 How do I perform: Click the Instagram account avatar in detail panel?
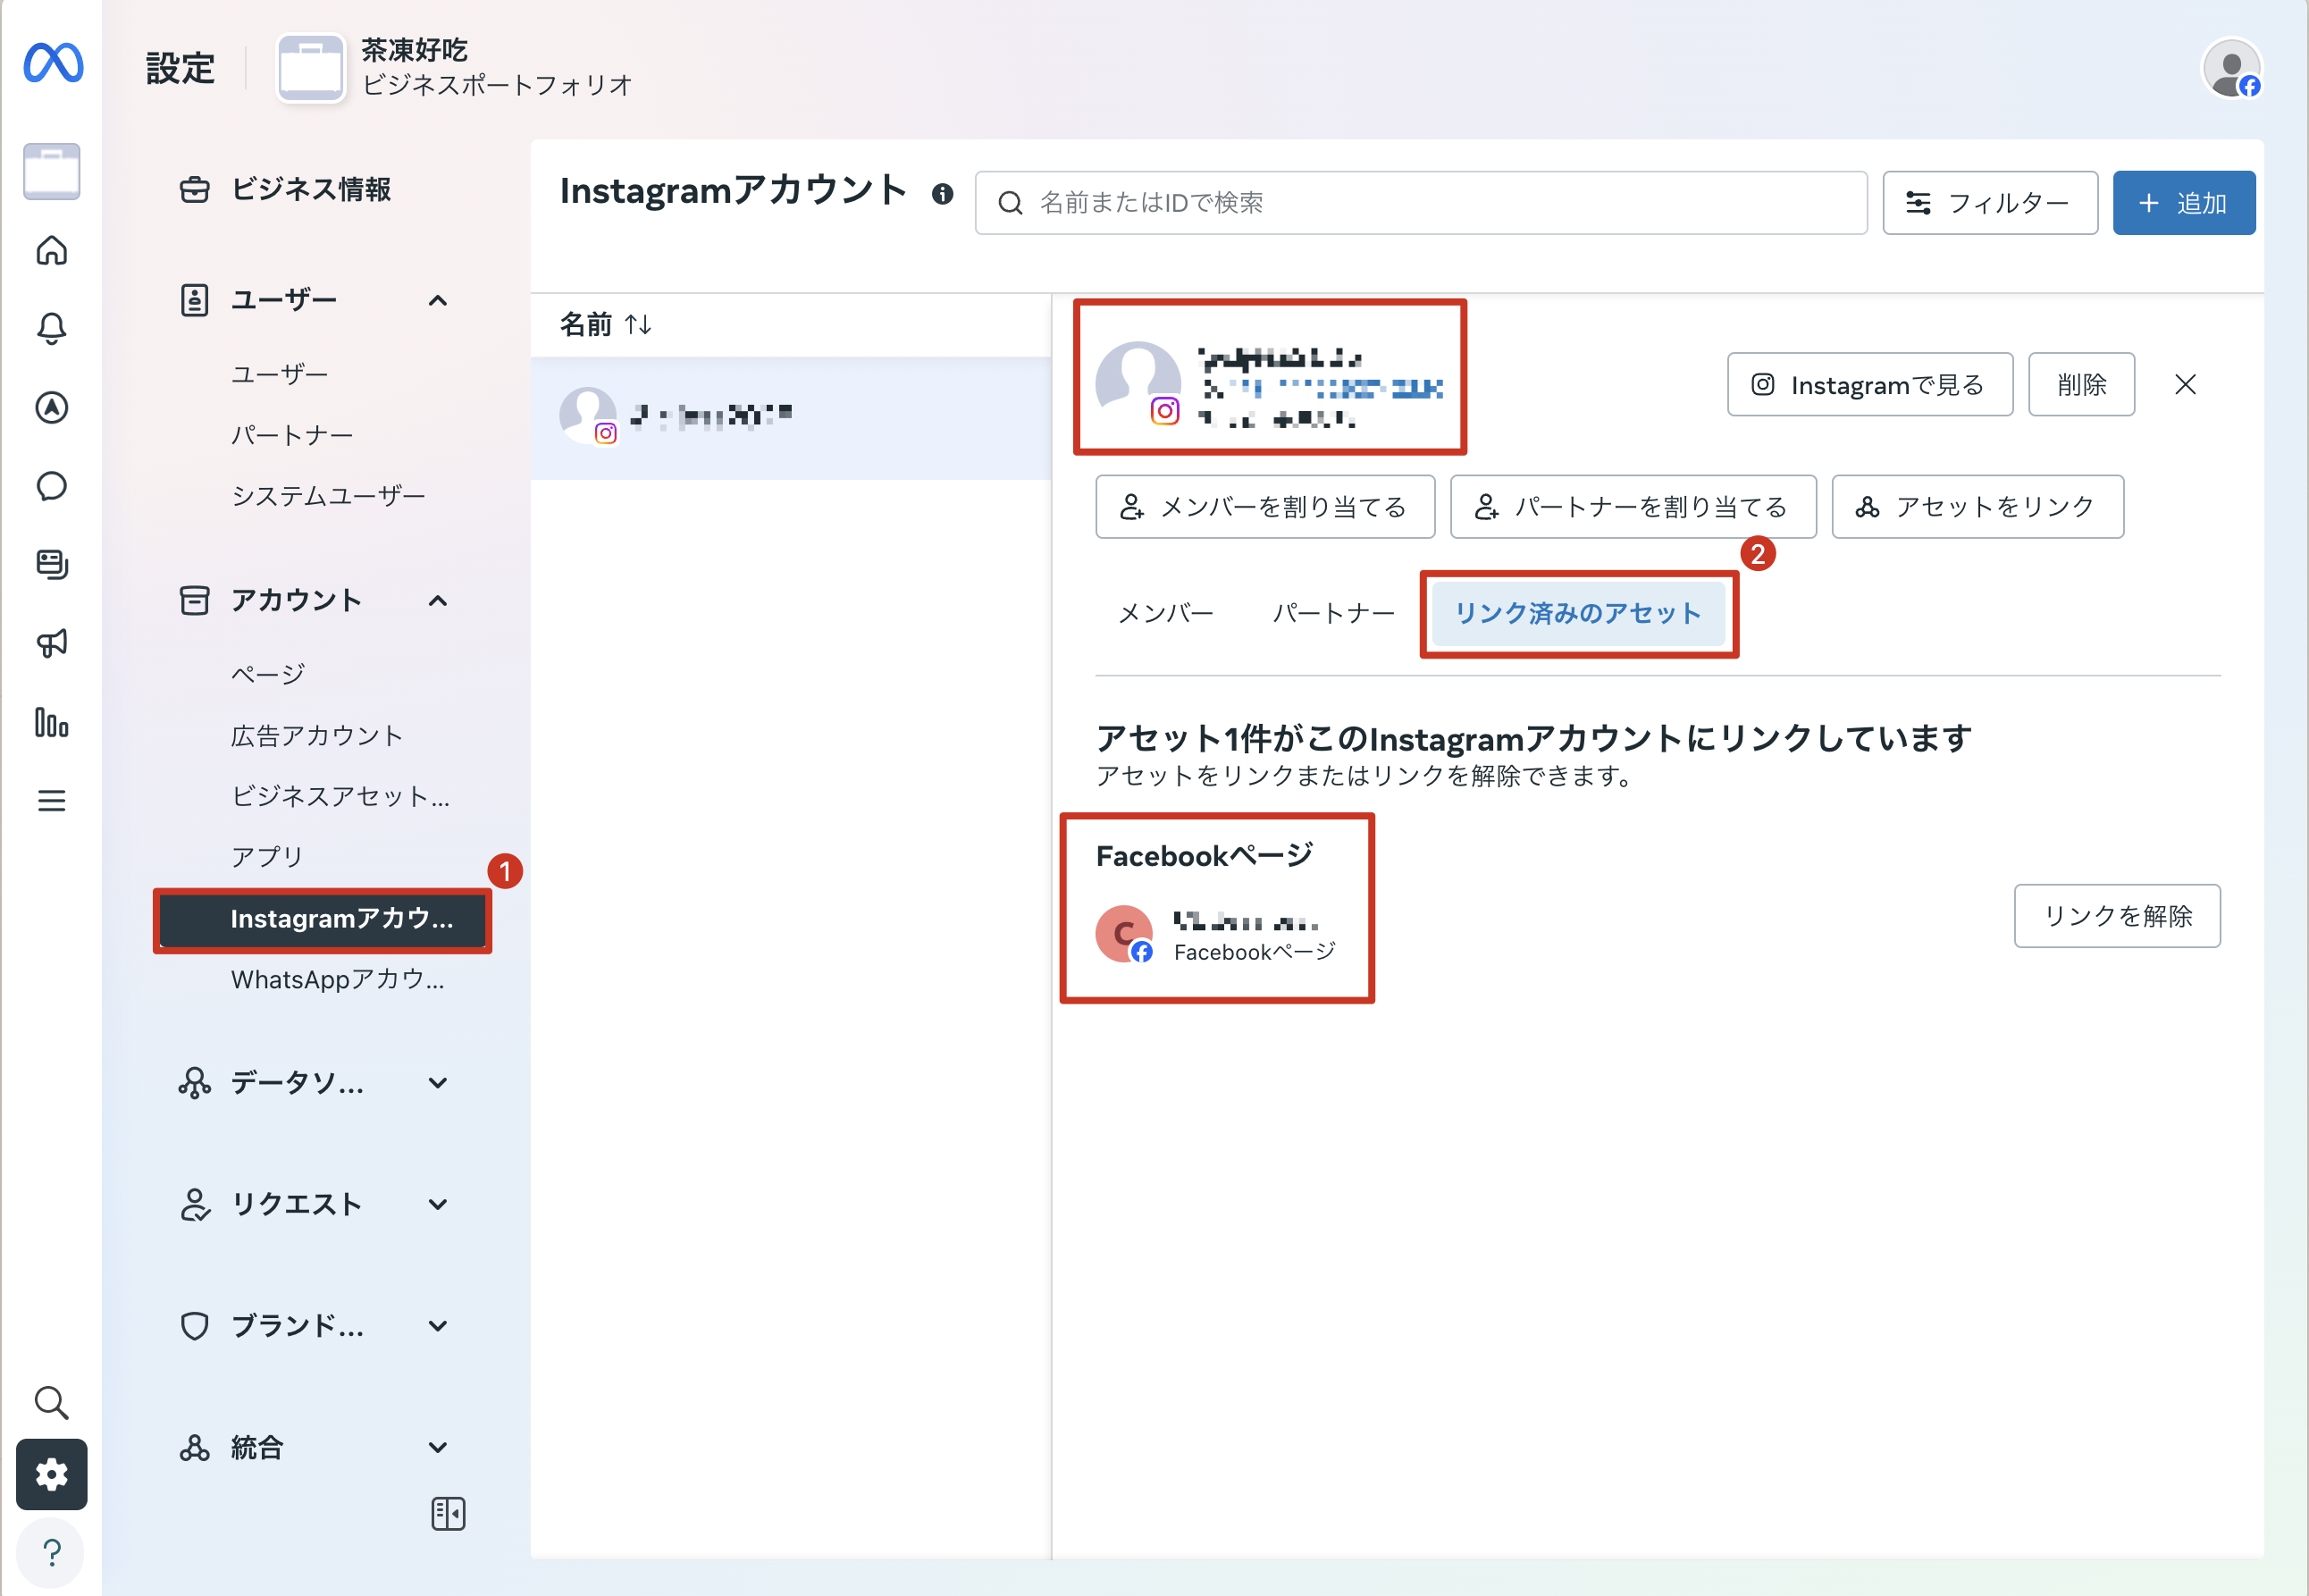click(1138, 384)
